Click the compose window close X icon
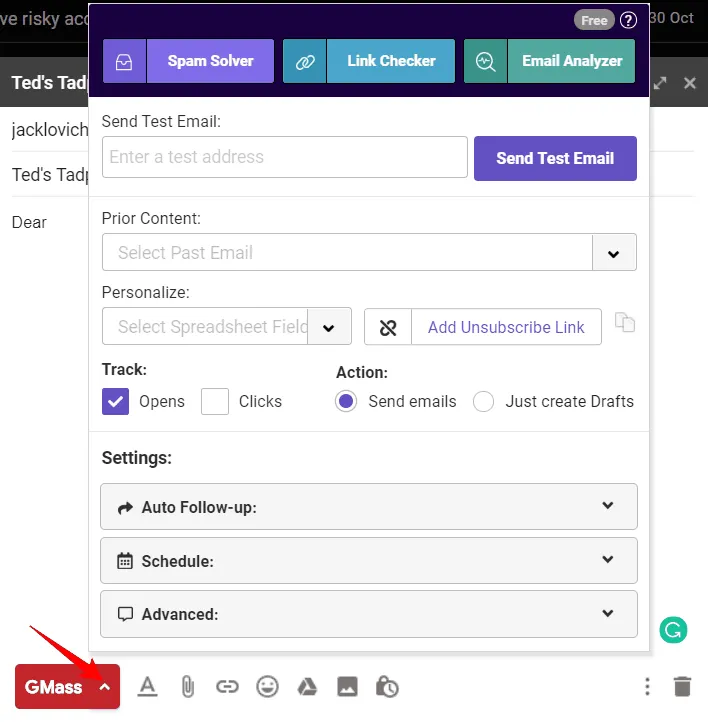Viewport: 708px width, 722px height. point(690,83)
